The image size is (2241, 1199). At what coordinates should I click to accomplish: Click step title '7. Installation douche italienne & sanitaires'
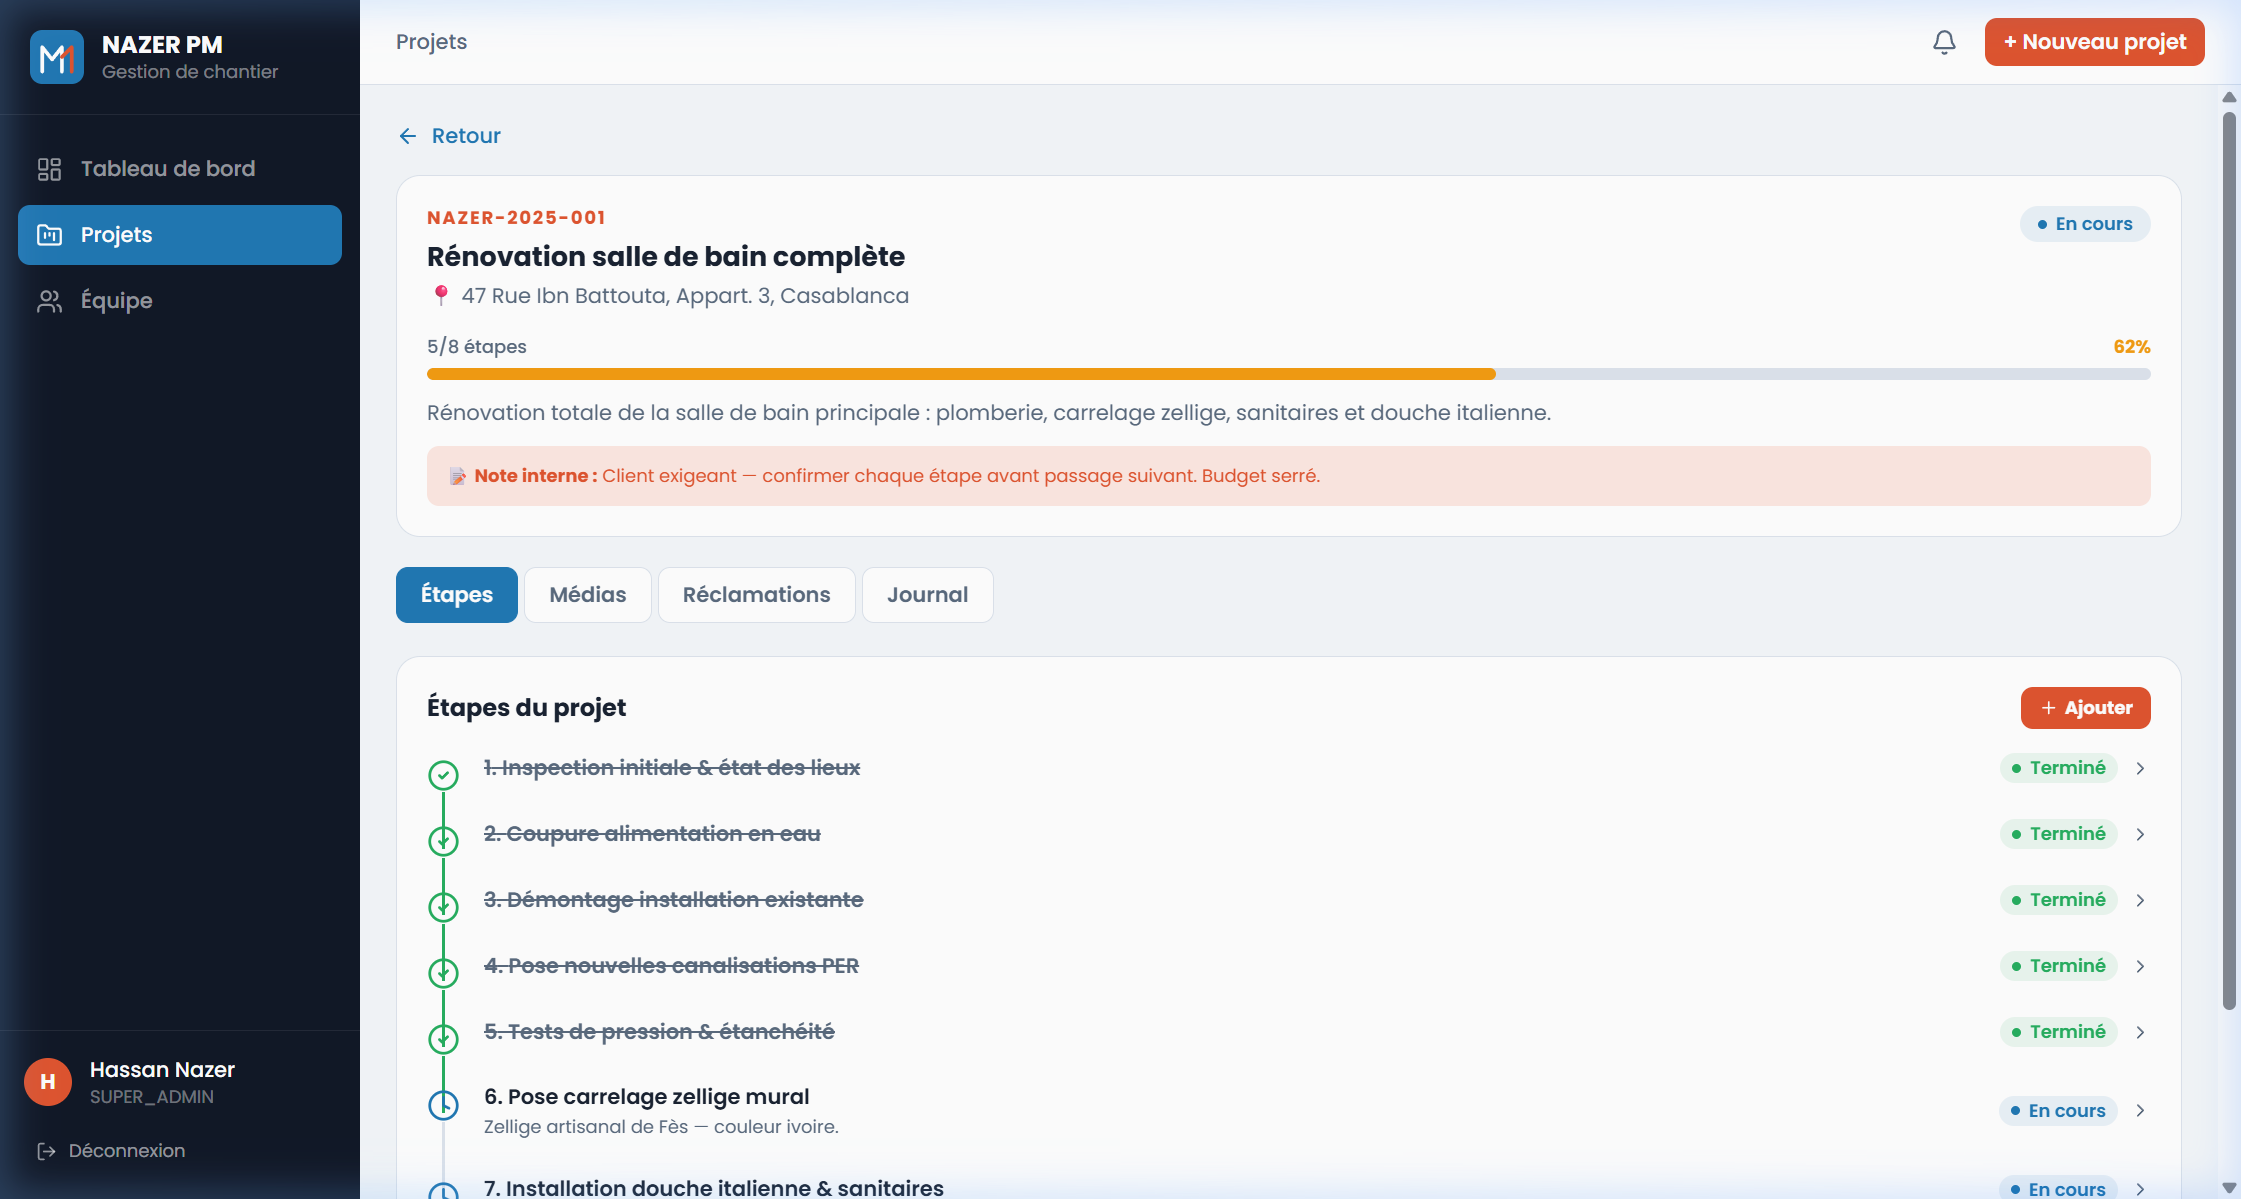tap(714, 1188)
